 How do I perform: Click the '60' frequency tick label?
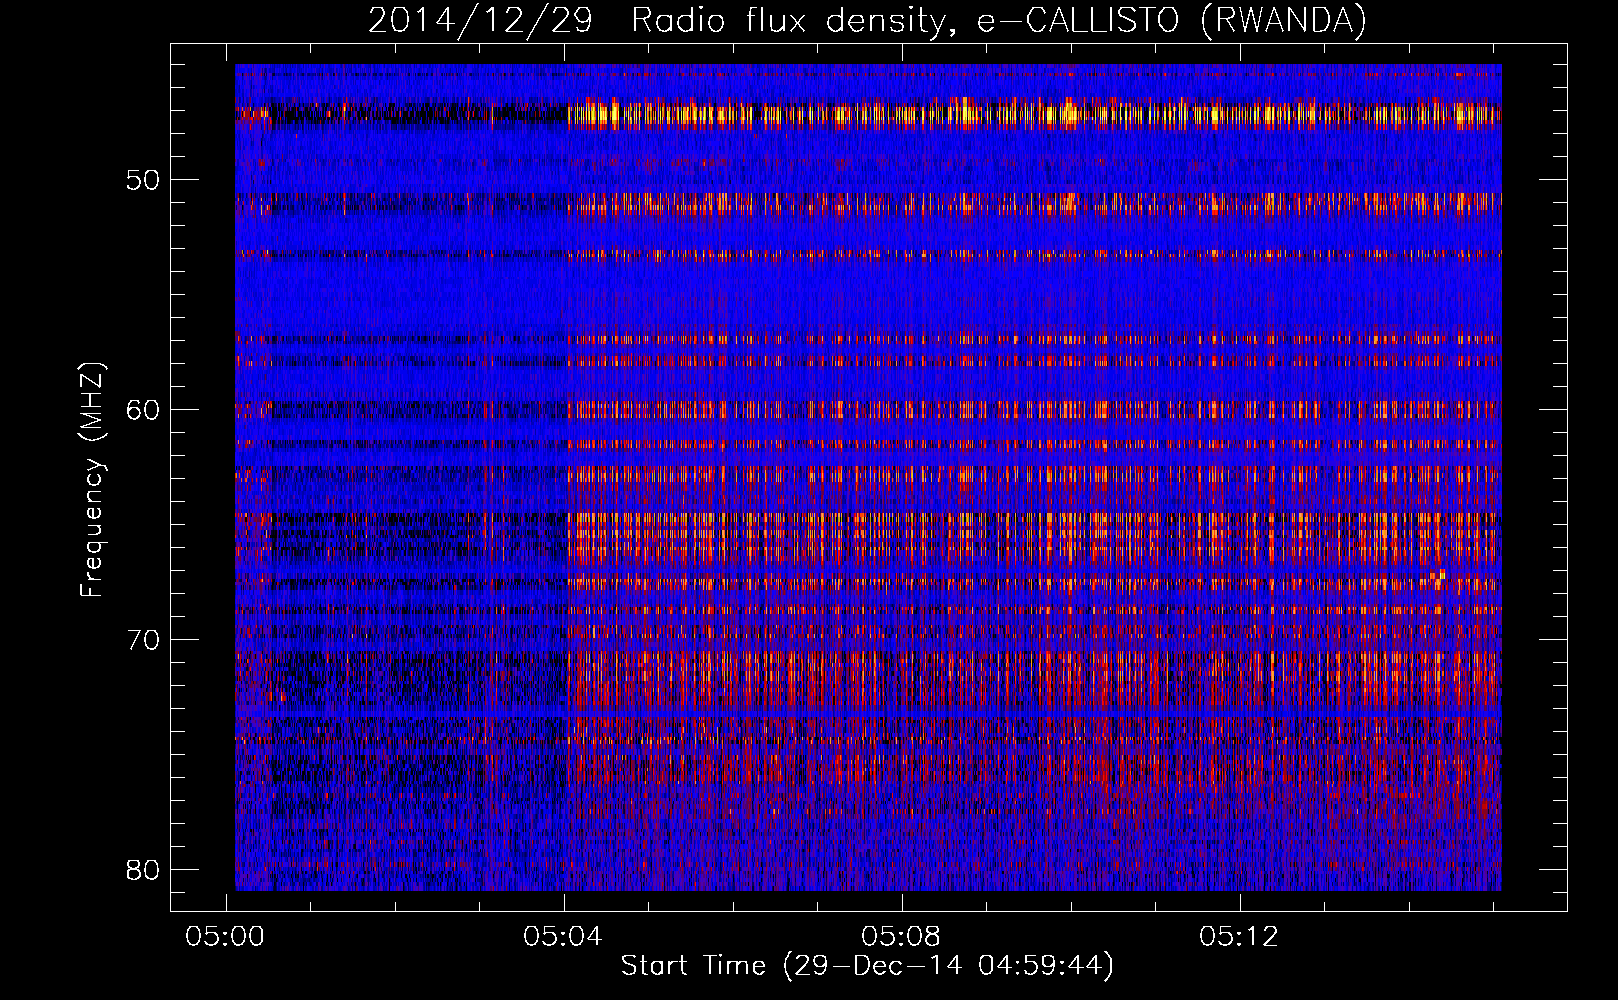(x=143, y=410)
